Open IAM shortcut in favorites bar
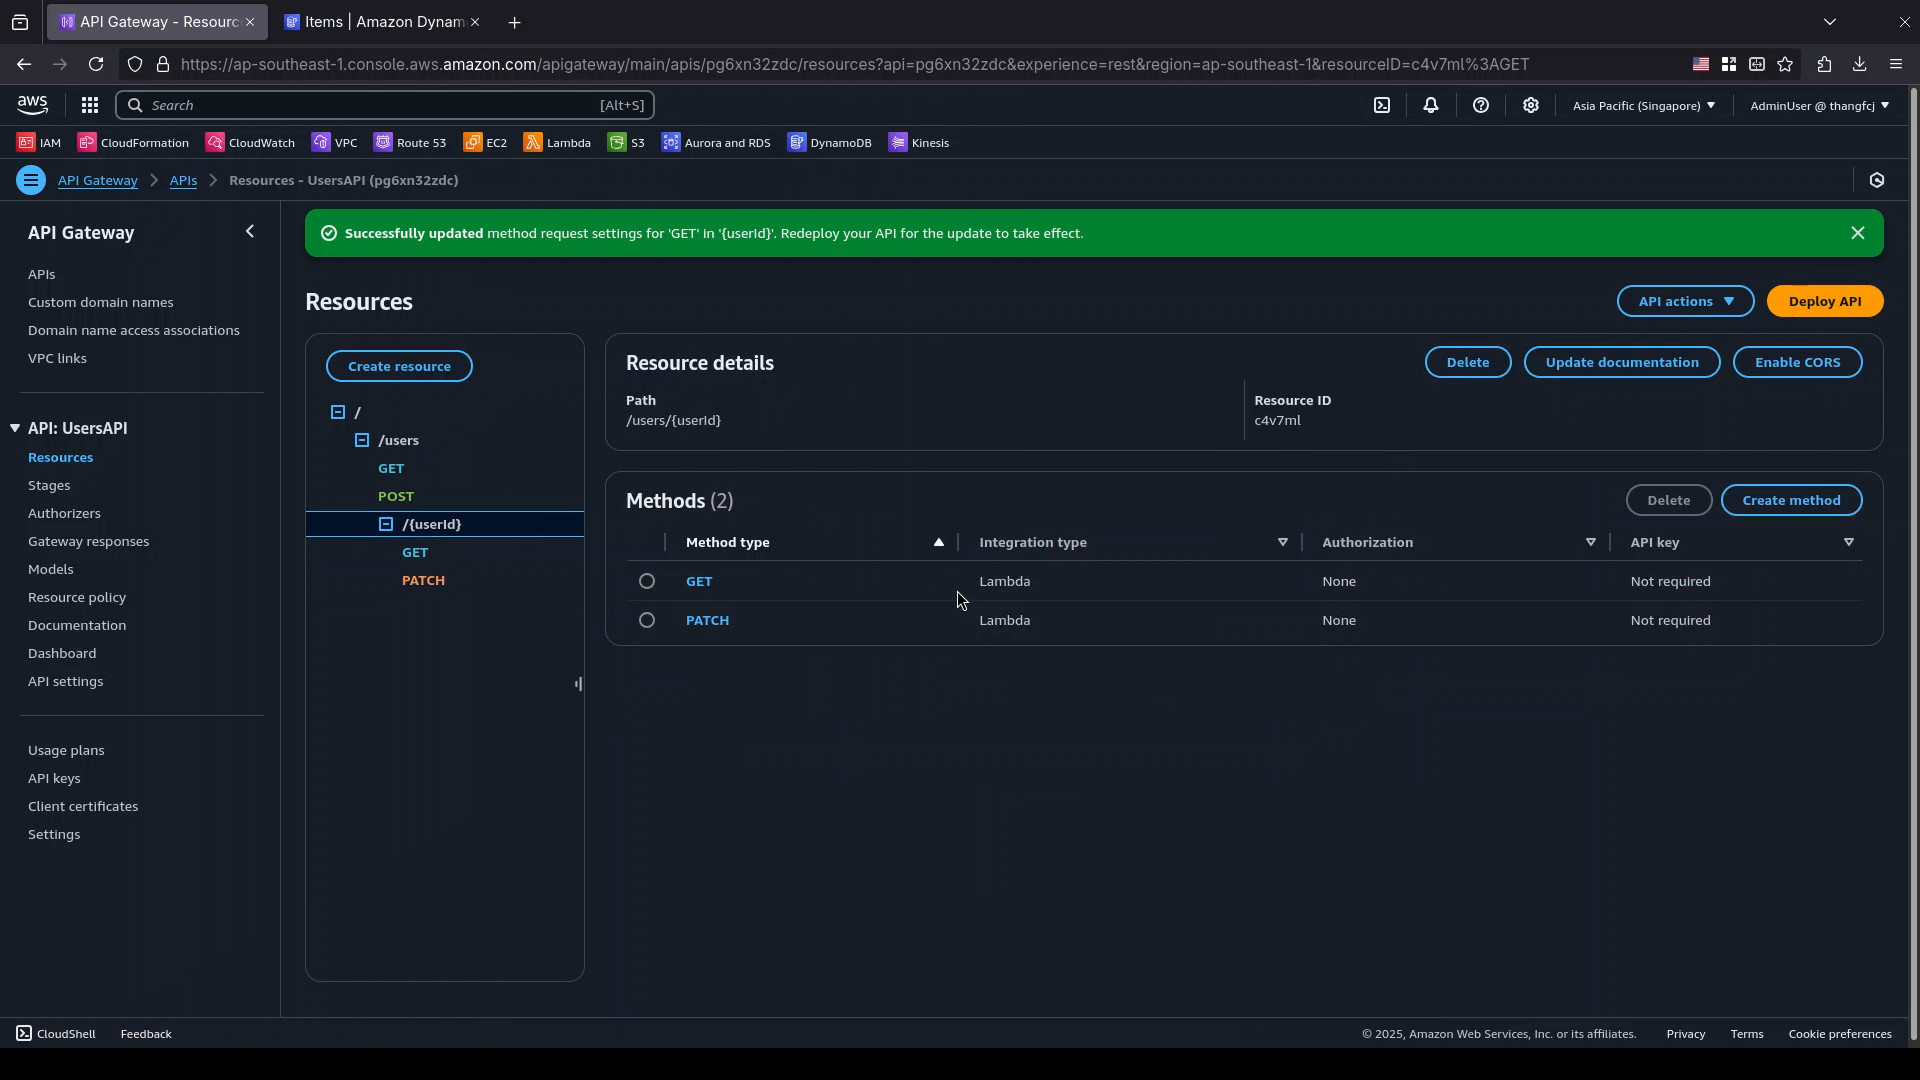 pyautogui.click(x=39, y=143)
